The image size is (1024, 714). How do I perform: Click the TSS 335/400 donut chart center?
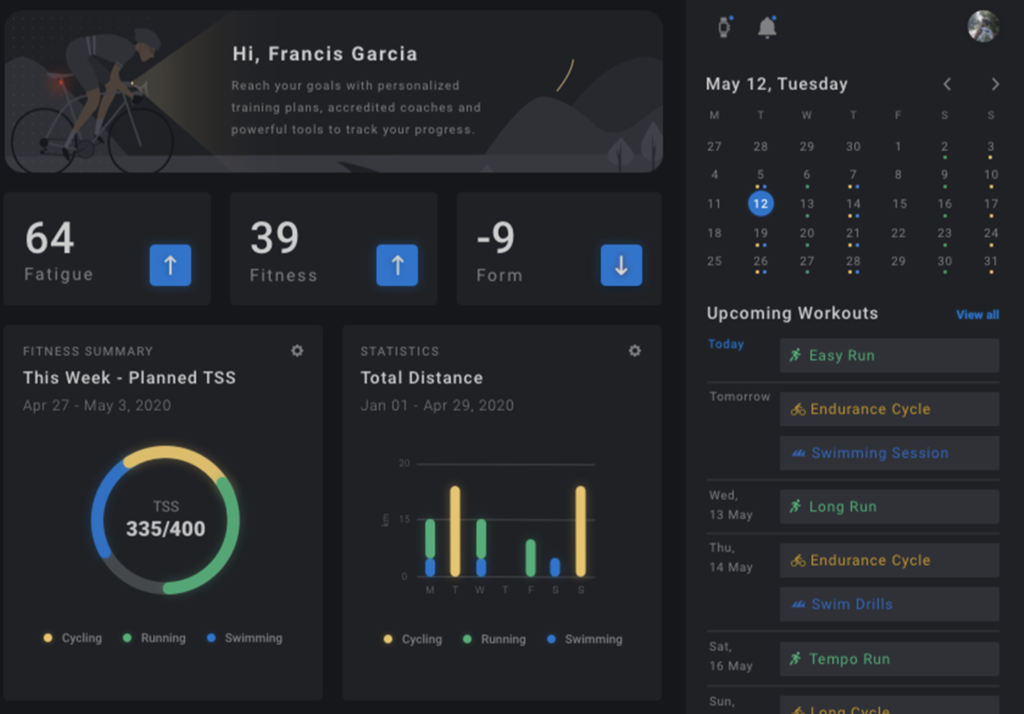point(165,520)
